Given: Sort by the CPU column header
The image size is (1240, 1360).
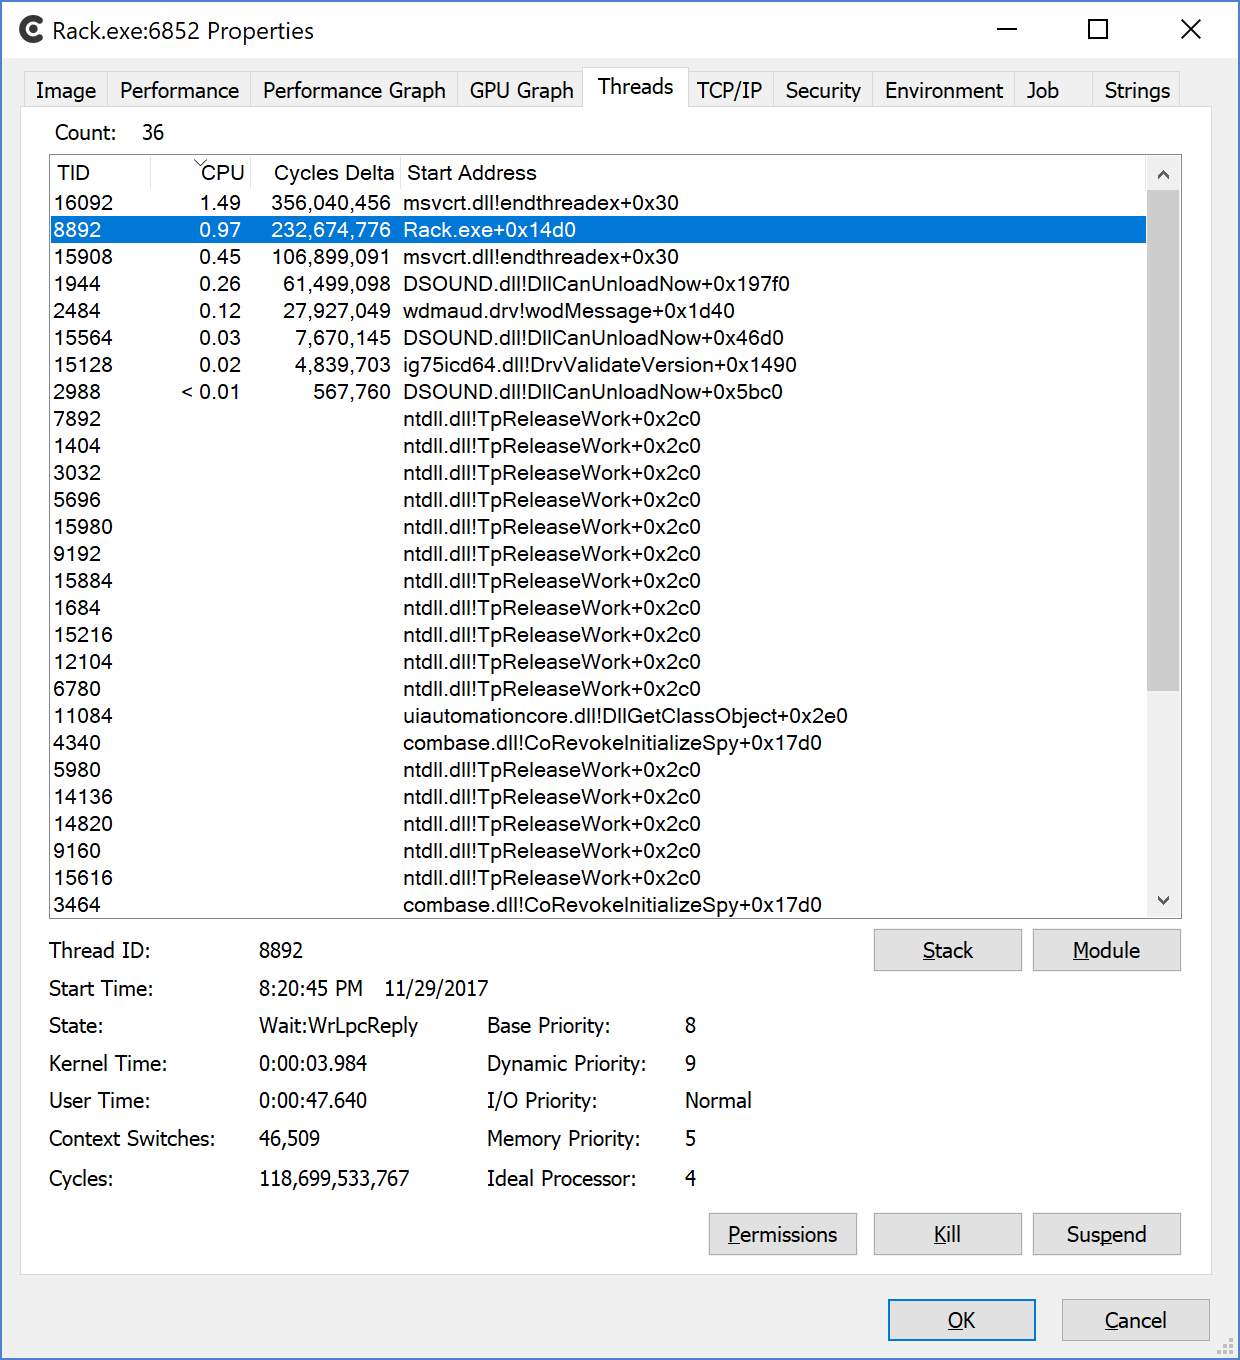Looking at the screenshot, I should coord(200,173).
